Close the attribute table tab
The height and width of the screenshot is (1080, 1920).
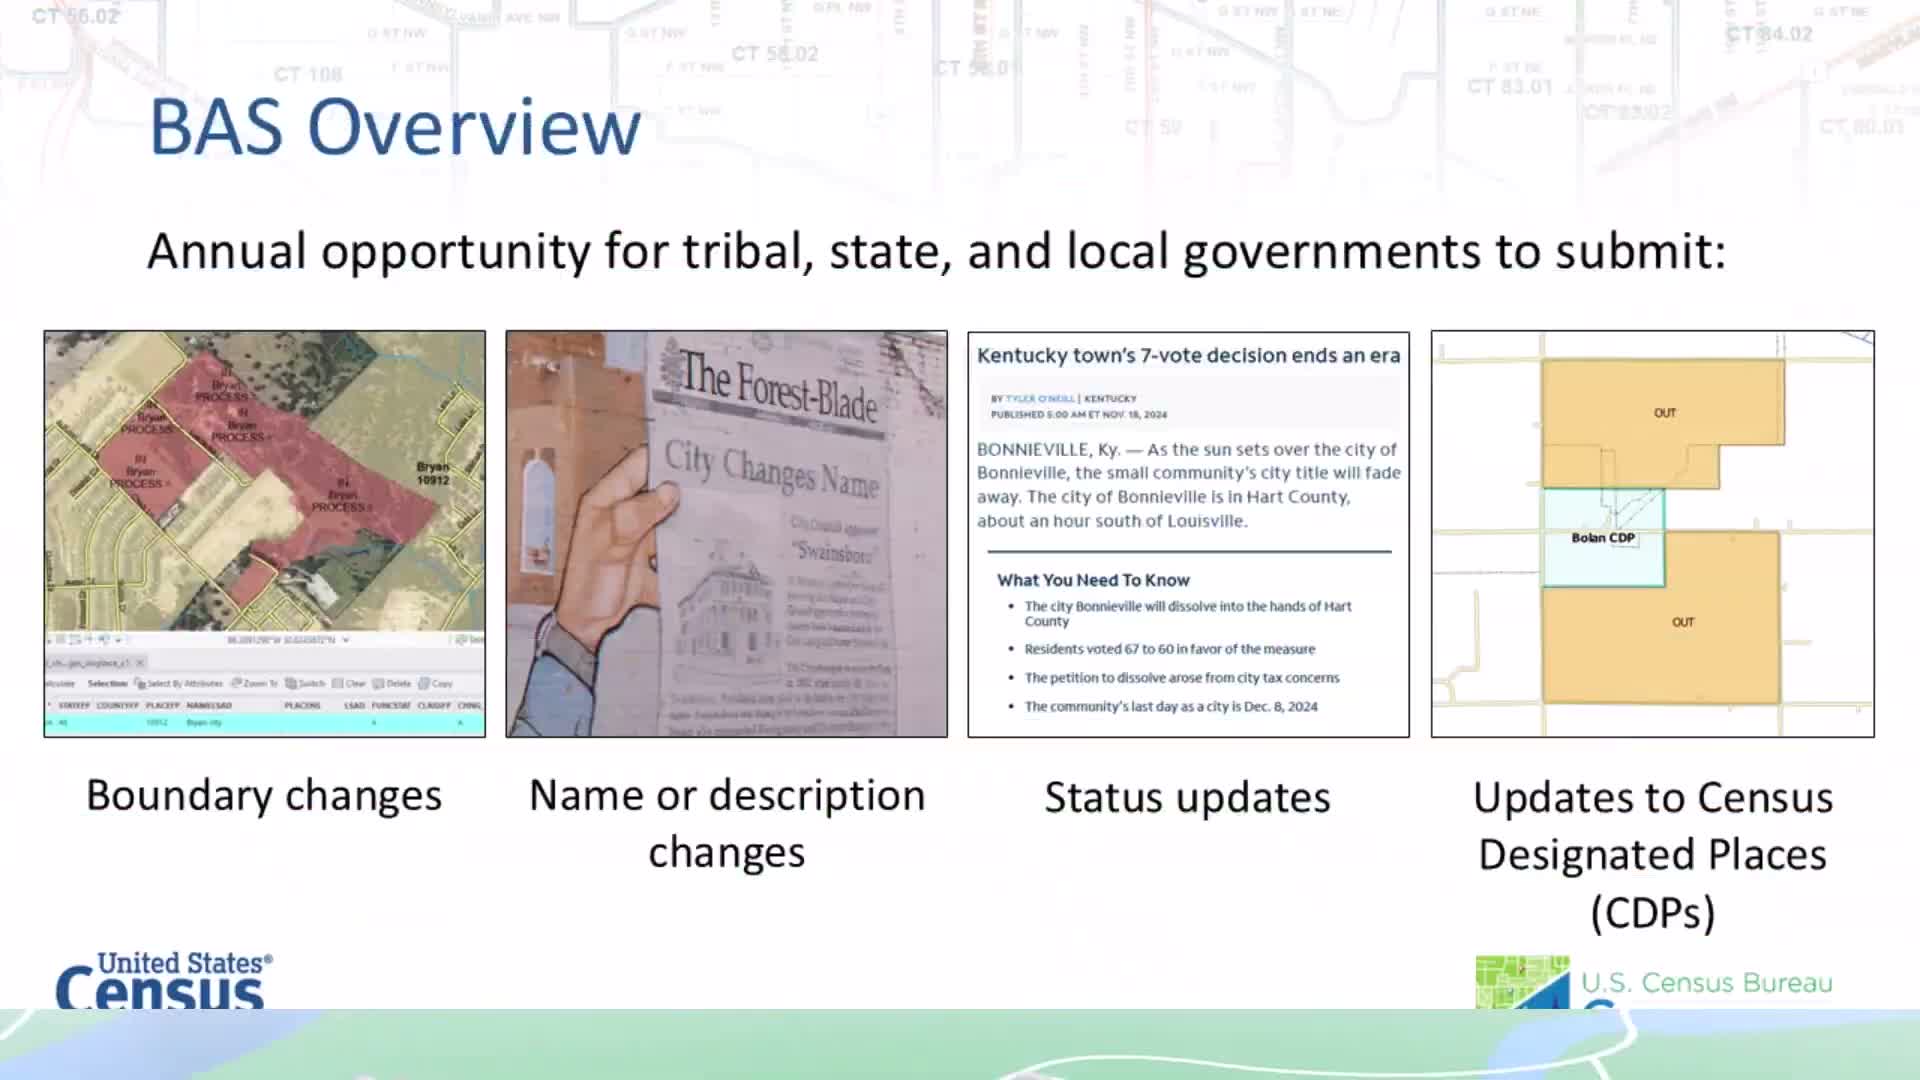(x=141, y=662)
